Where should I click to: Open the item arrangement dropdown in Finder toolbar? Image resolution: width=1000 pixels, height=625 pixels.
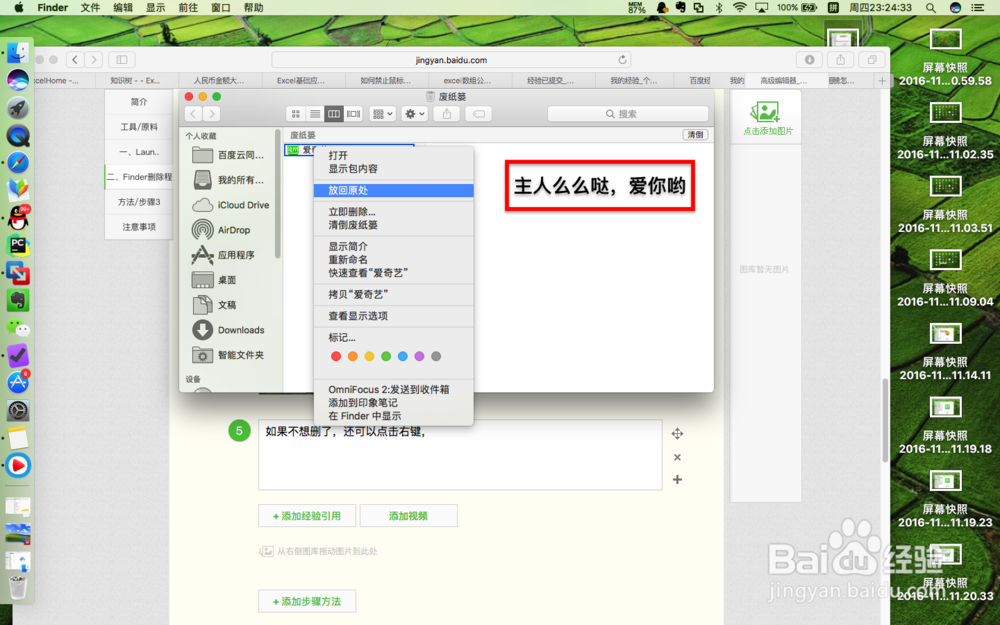(380, 113)
